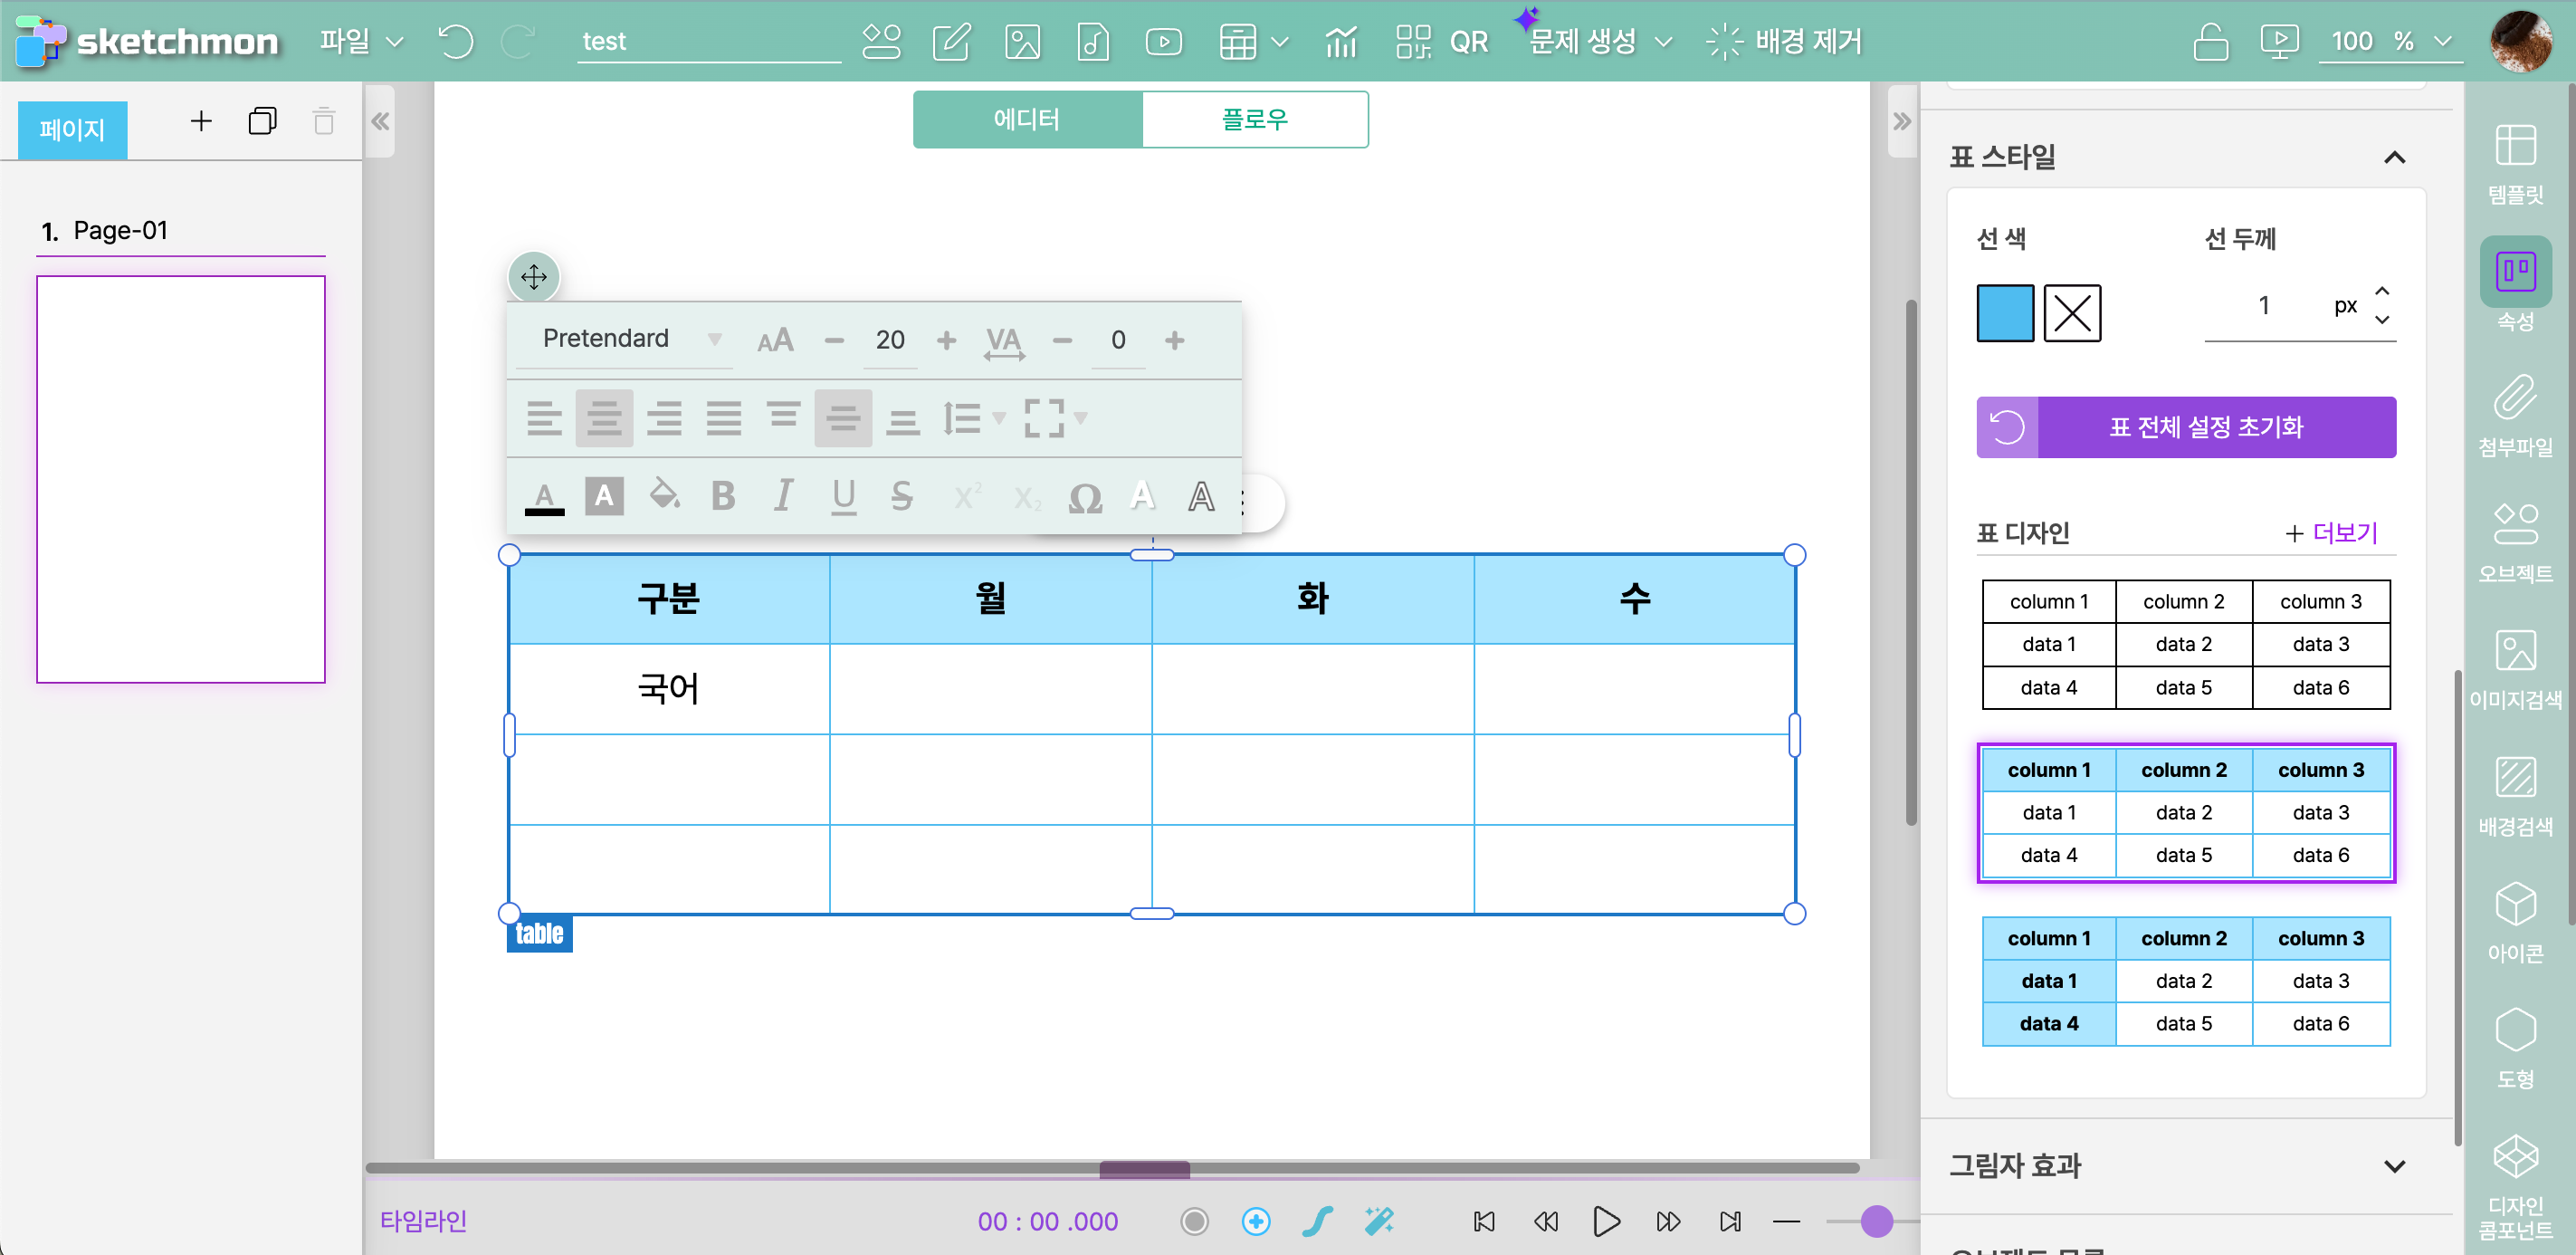Open the Icon library in sidebar
The image size is (2576, 1255).
[x=2514, y=921]
